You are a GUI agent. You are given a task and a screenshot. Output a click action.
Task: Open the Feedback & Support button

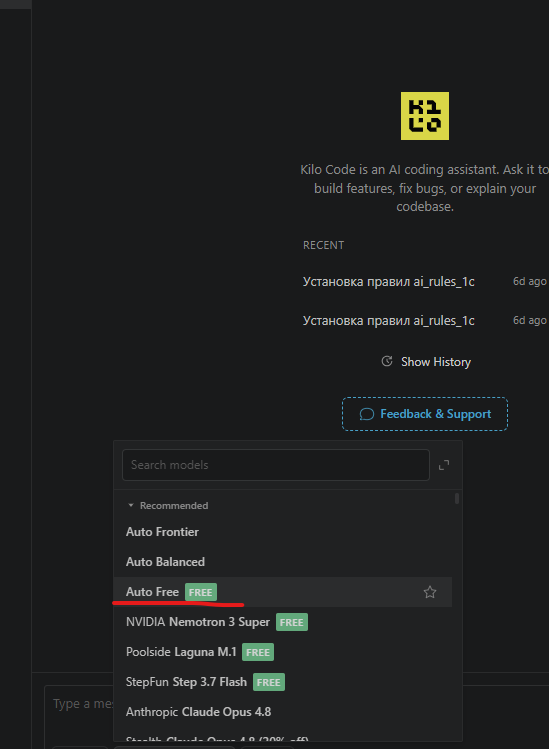tap(425, 414)
